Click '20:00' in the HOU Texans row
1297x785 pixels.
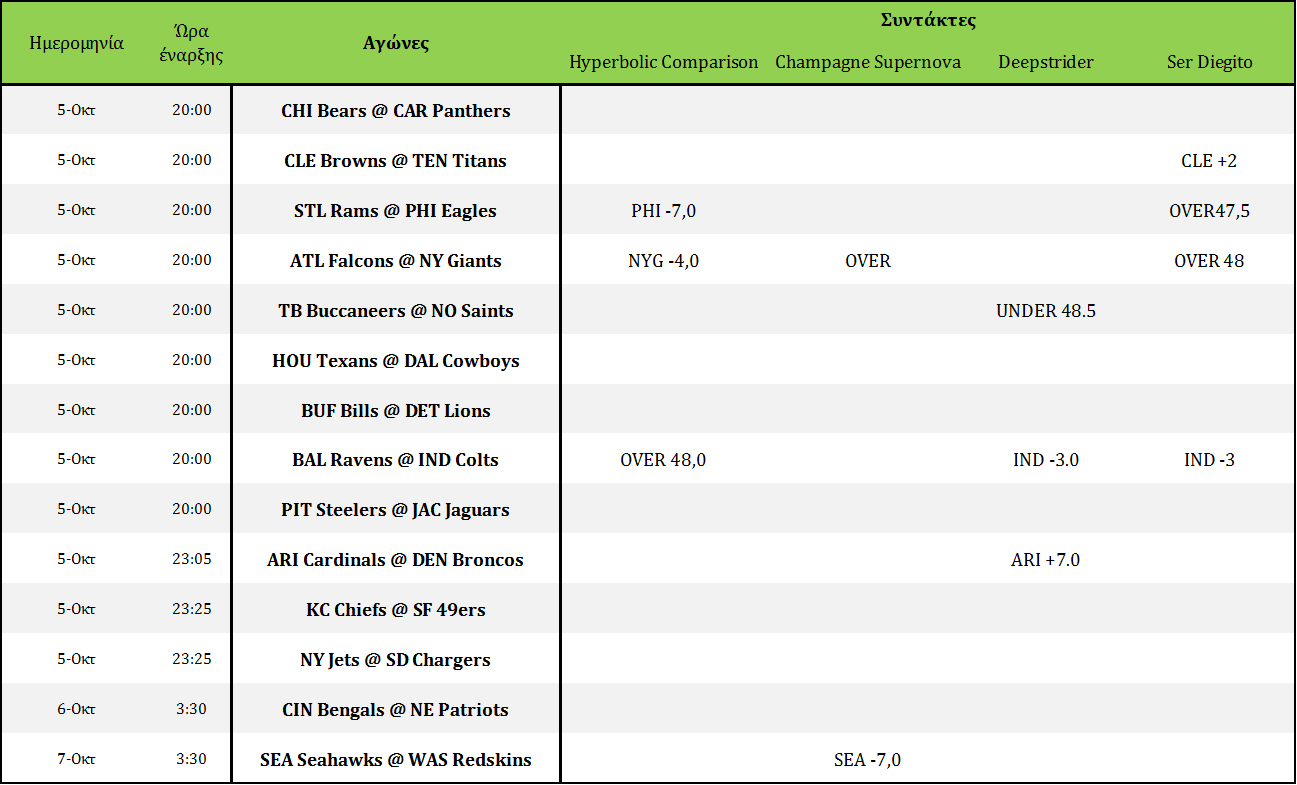coord(192,360)
